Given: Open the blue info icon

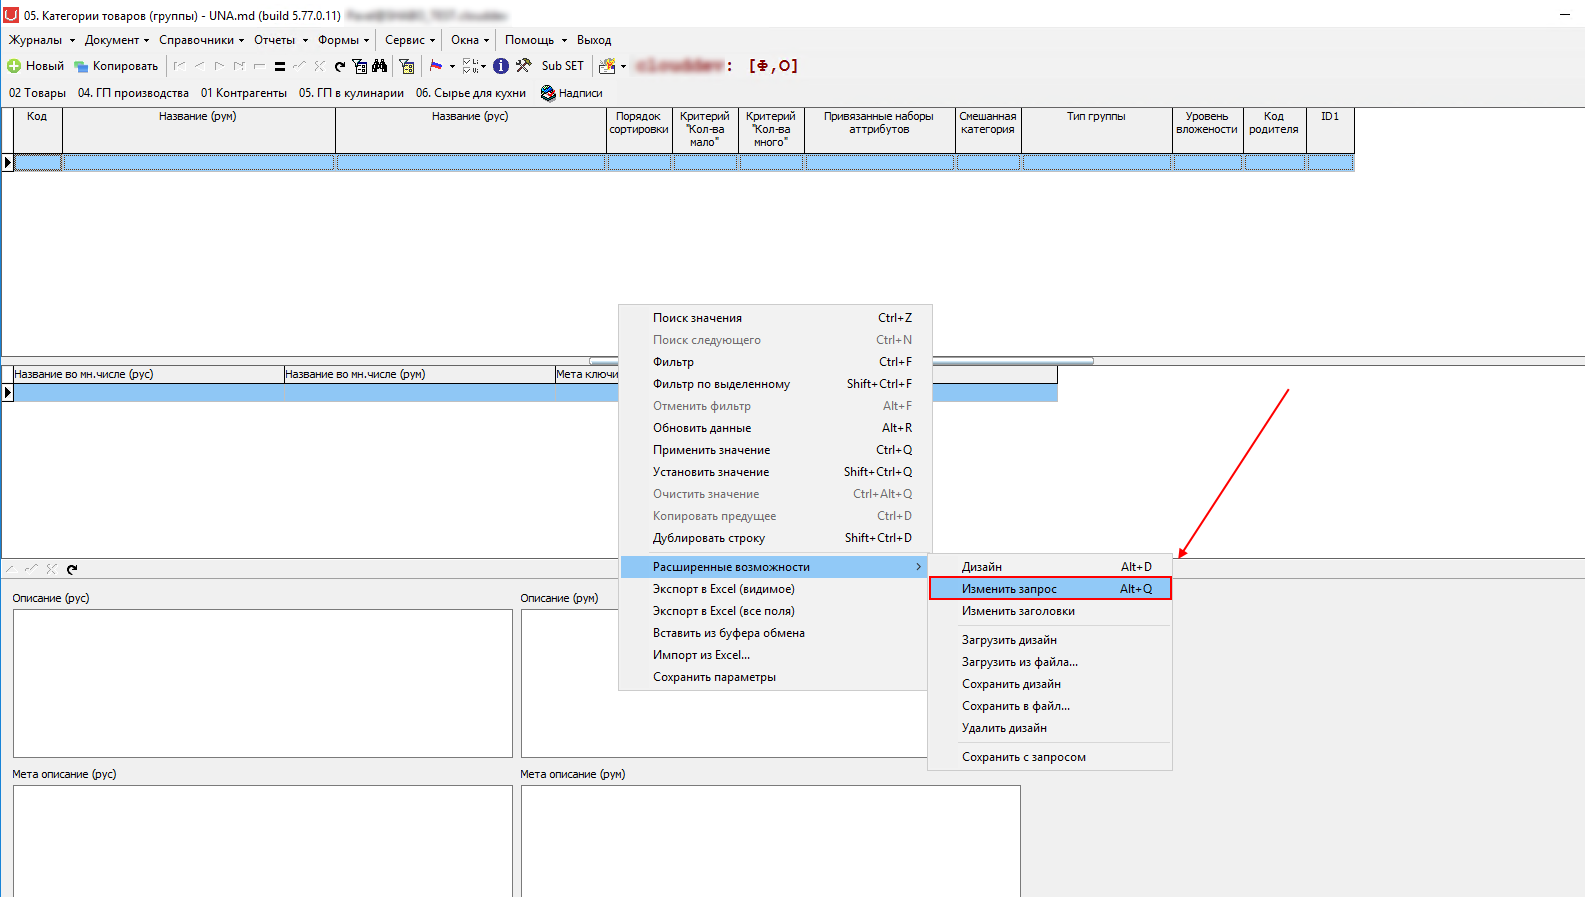Looking at the screenshot, I should click(x=501, y=66).
